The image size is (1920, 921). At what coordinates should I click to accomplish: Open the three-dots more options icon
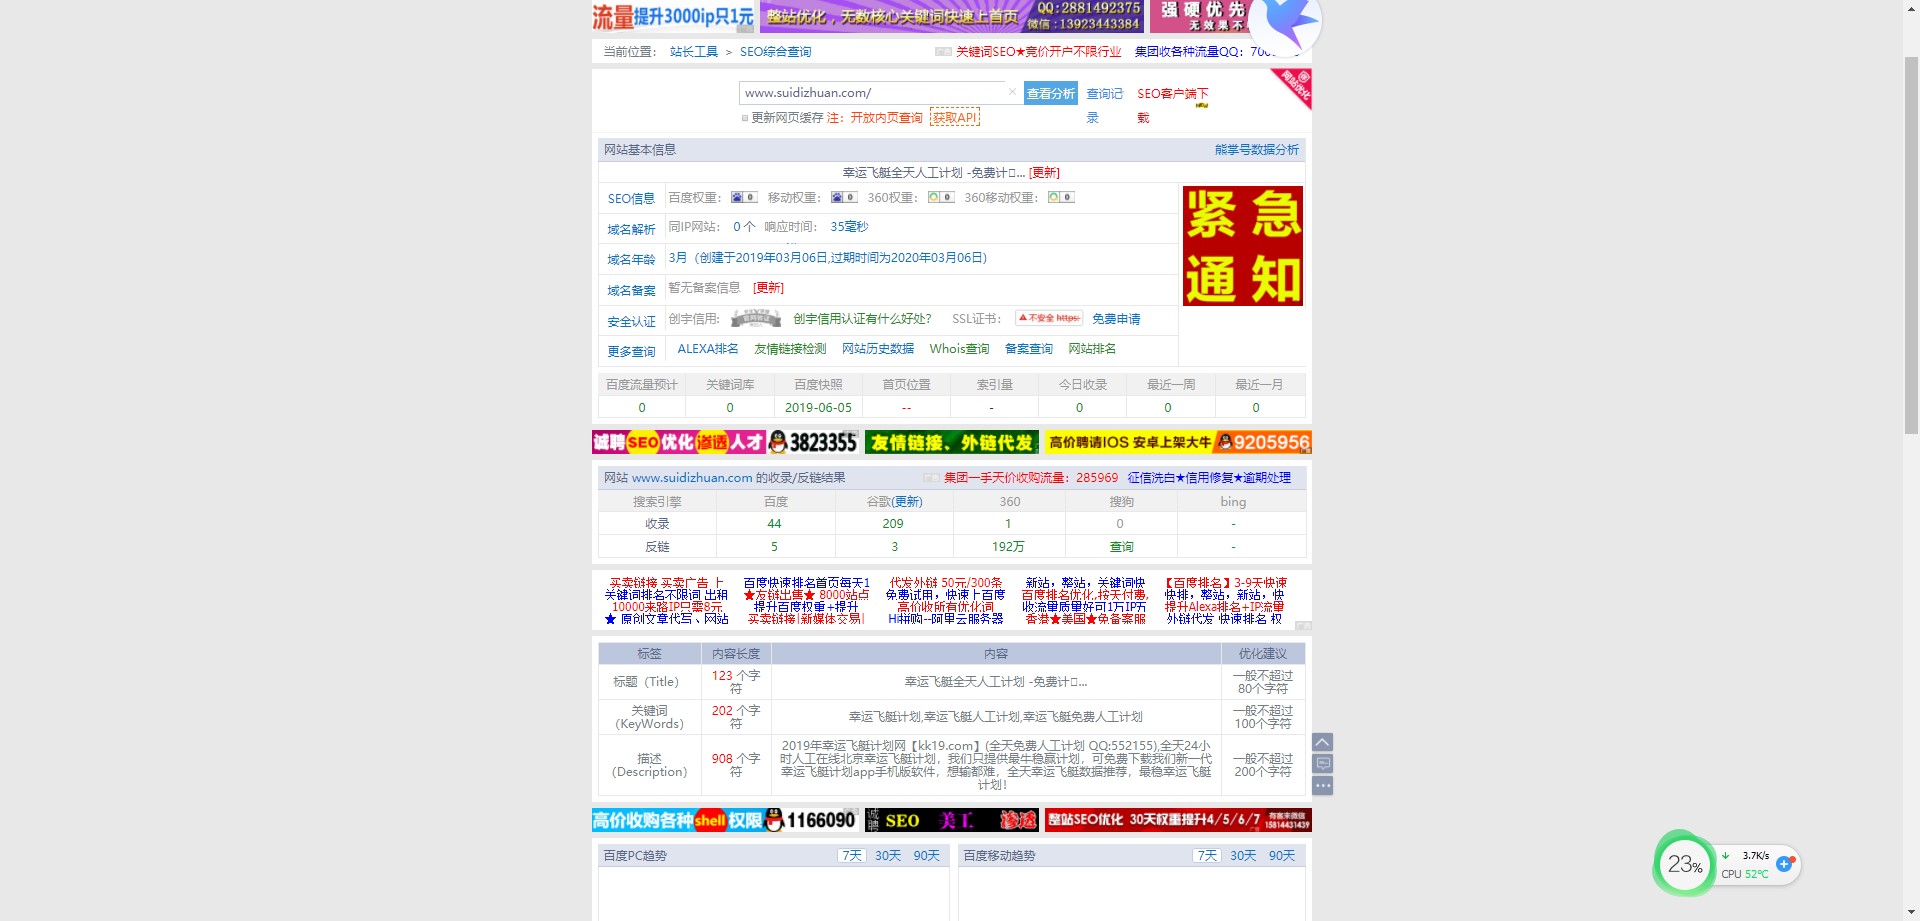(x=1322, y=786)
